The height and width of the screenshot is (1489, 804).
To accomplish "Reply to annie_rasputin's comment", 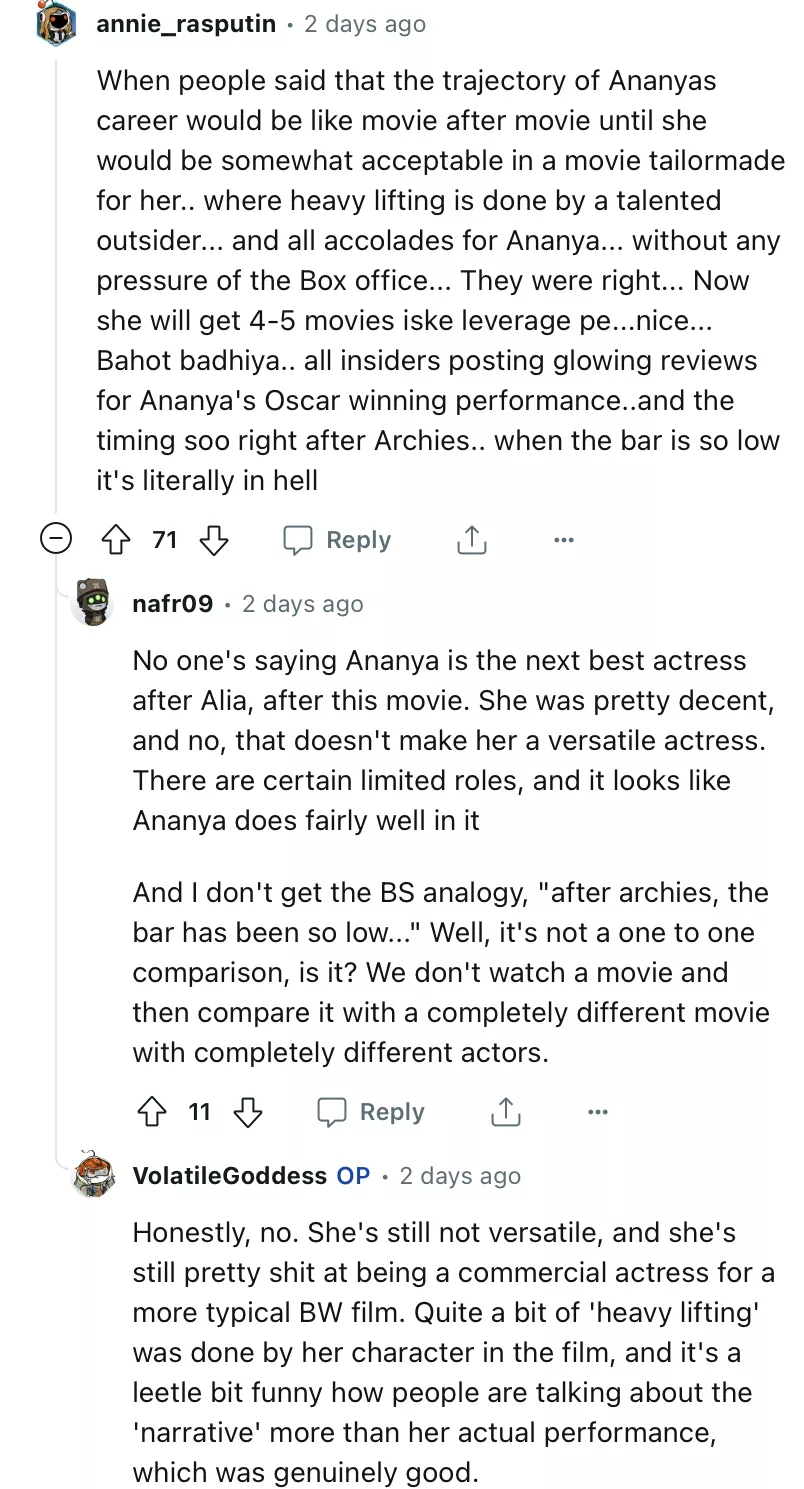I will [x=337, y=540].
